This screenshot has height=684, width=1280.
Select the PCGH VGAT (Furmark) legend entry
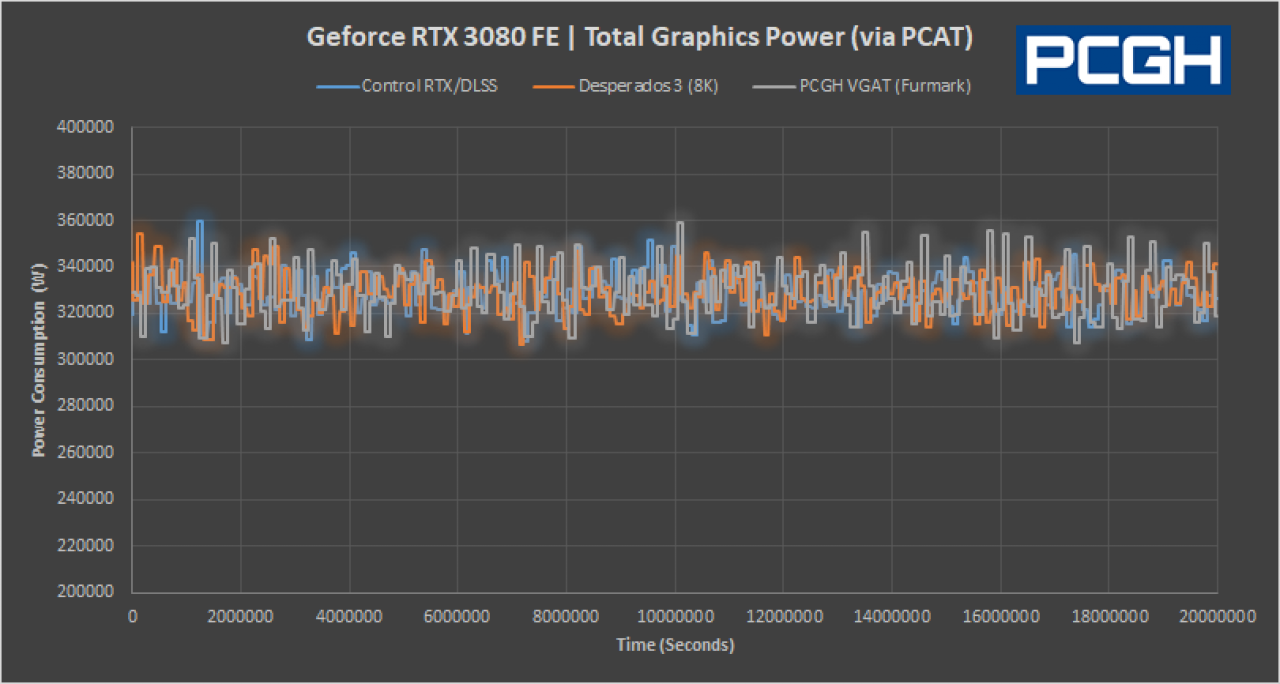[x=864, y=86]
